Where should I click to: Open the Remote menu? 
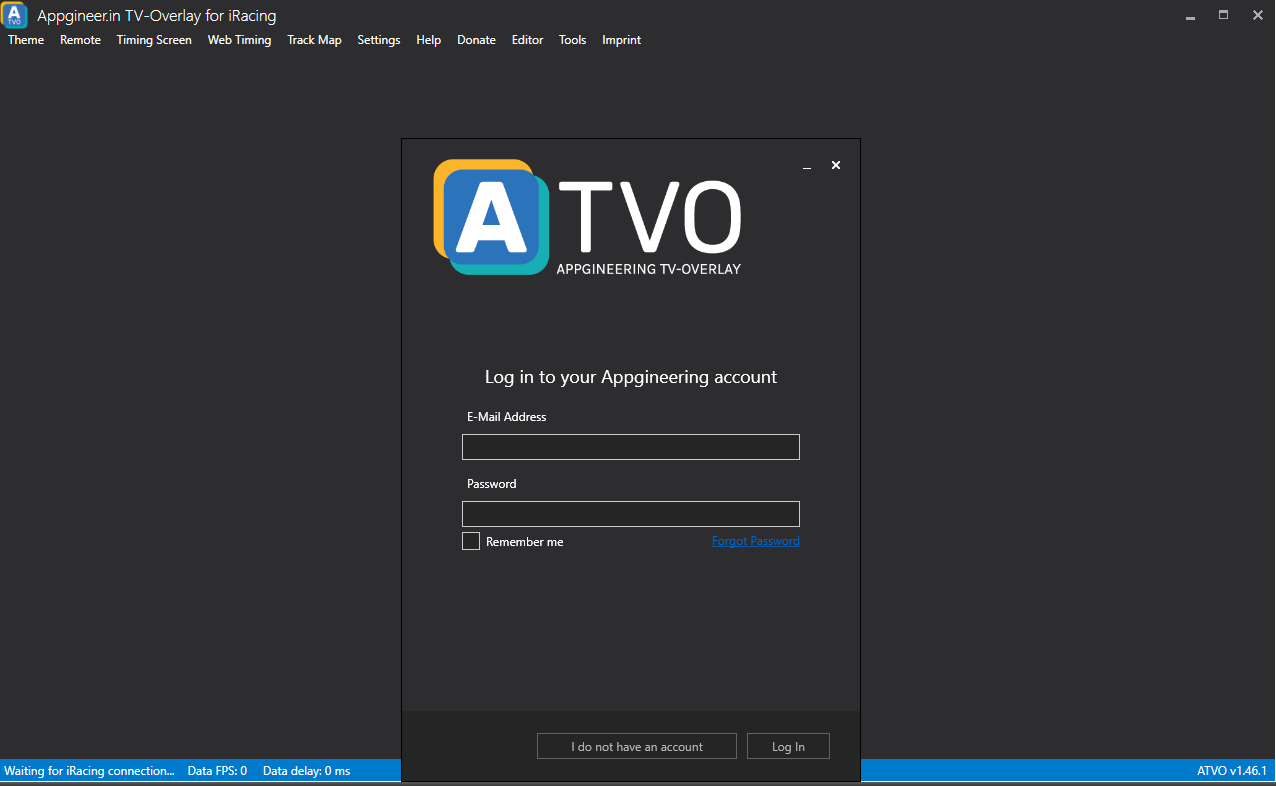click(x=80, y=40)
